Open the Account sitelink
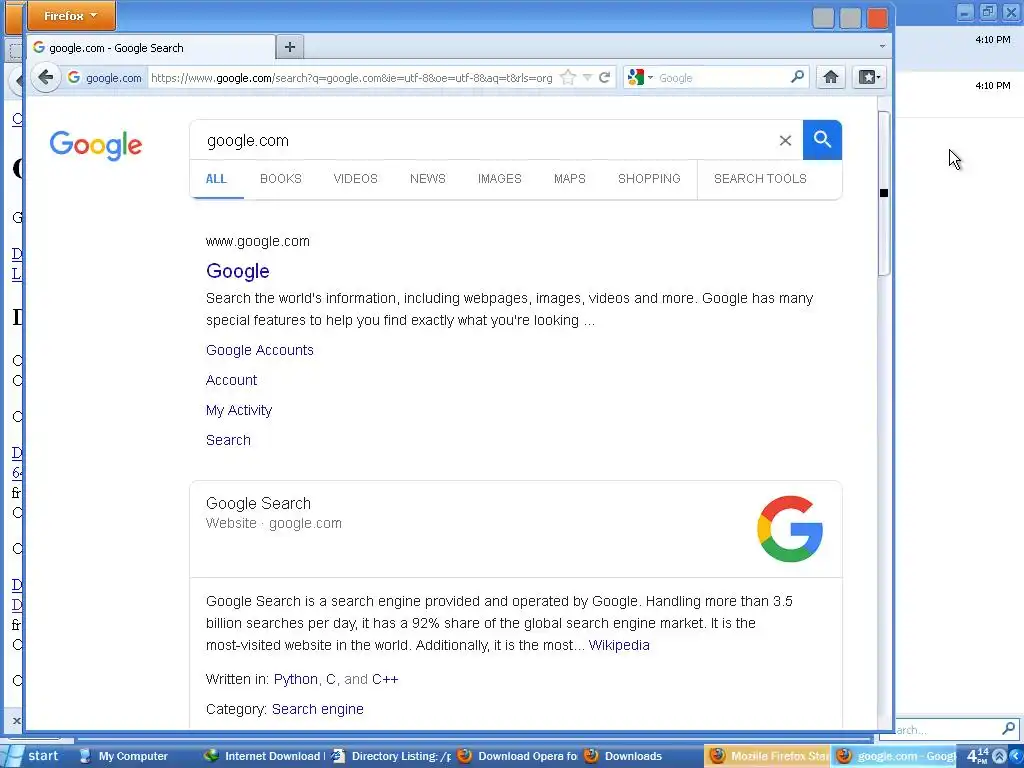 [x=231, y=380]
